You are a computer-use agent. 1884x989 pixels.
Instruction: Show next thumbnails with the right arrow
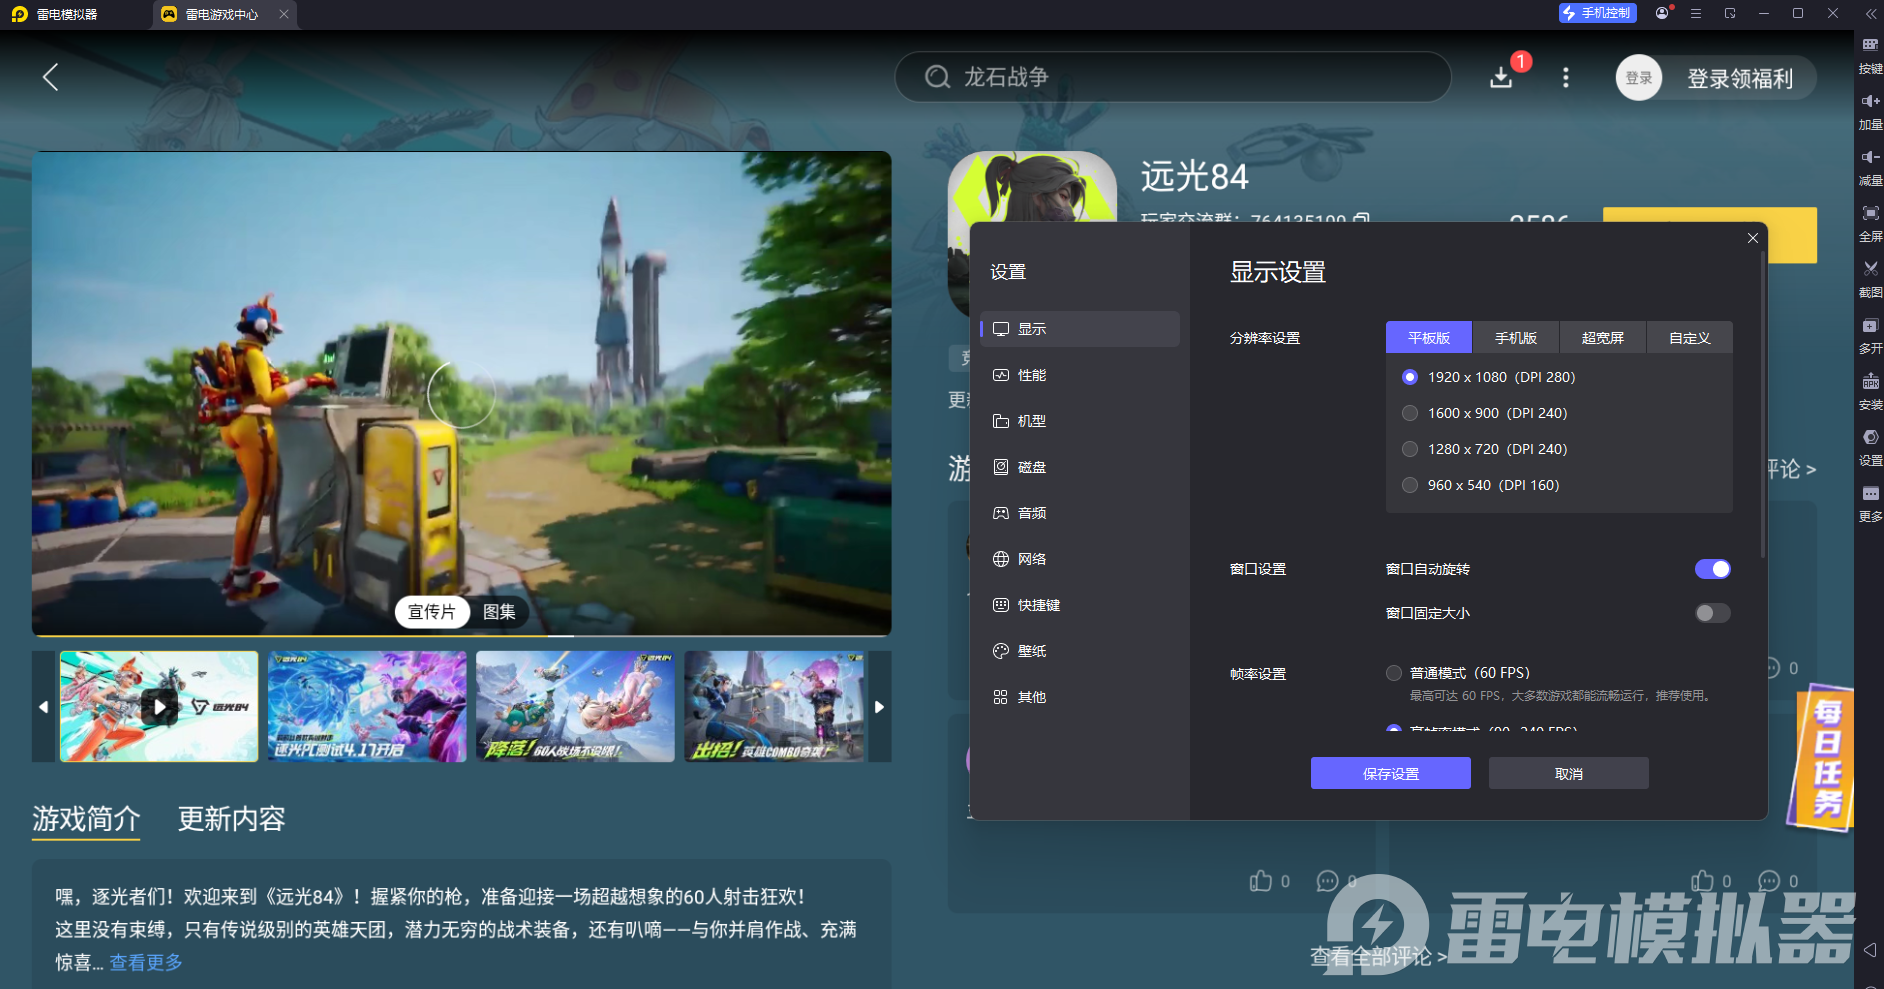(880, 707)
